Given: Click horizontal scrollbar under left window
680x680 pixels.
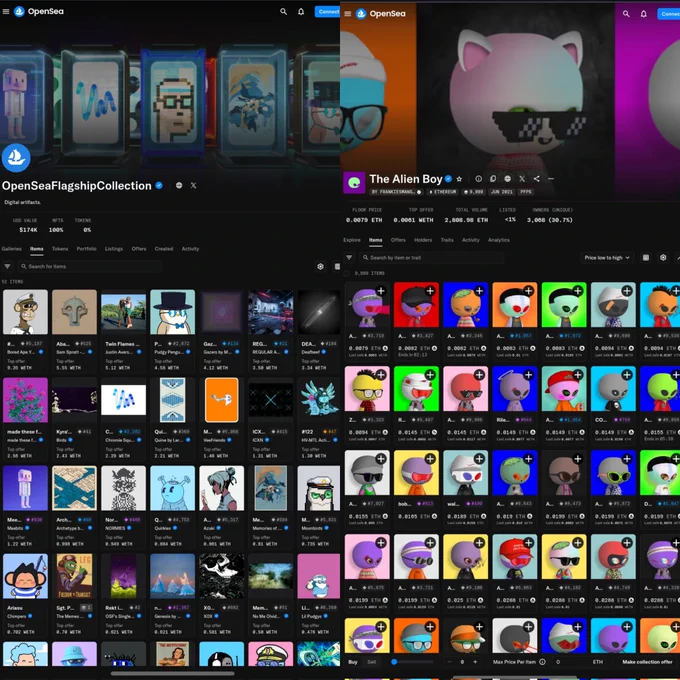Looking at the screenshot, I should pyautogui.click(x=173, y=673).
